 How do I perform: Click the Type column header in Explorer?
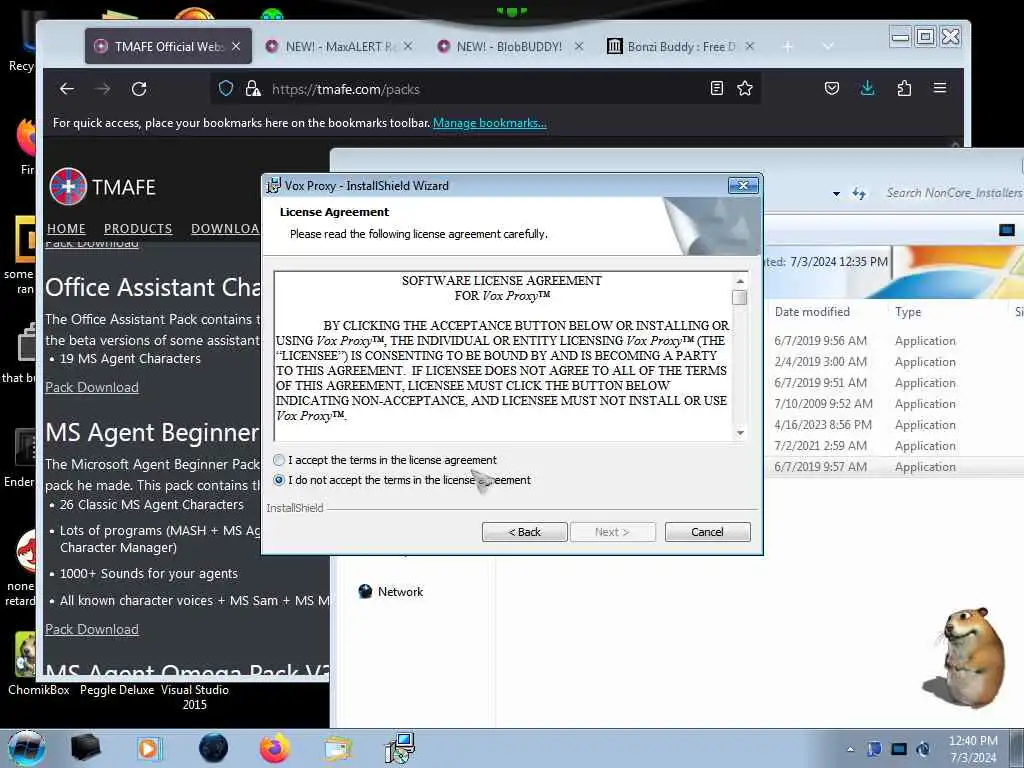[x=908, y=312]
